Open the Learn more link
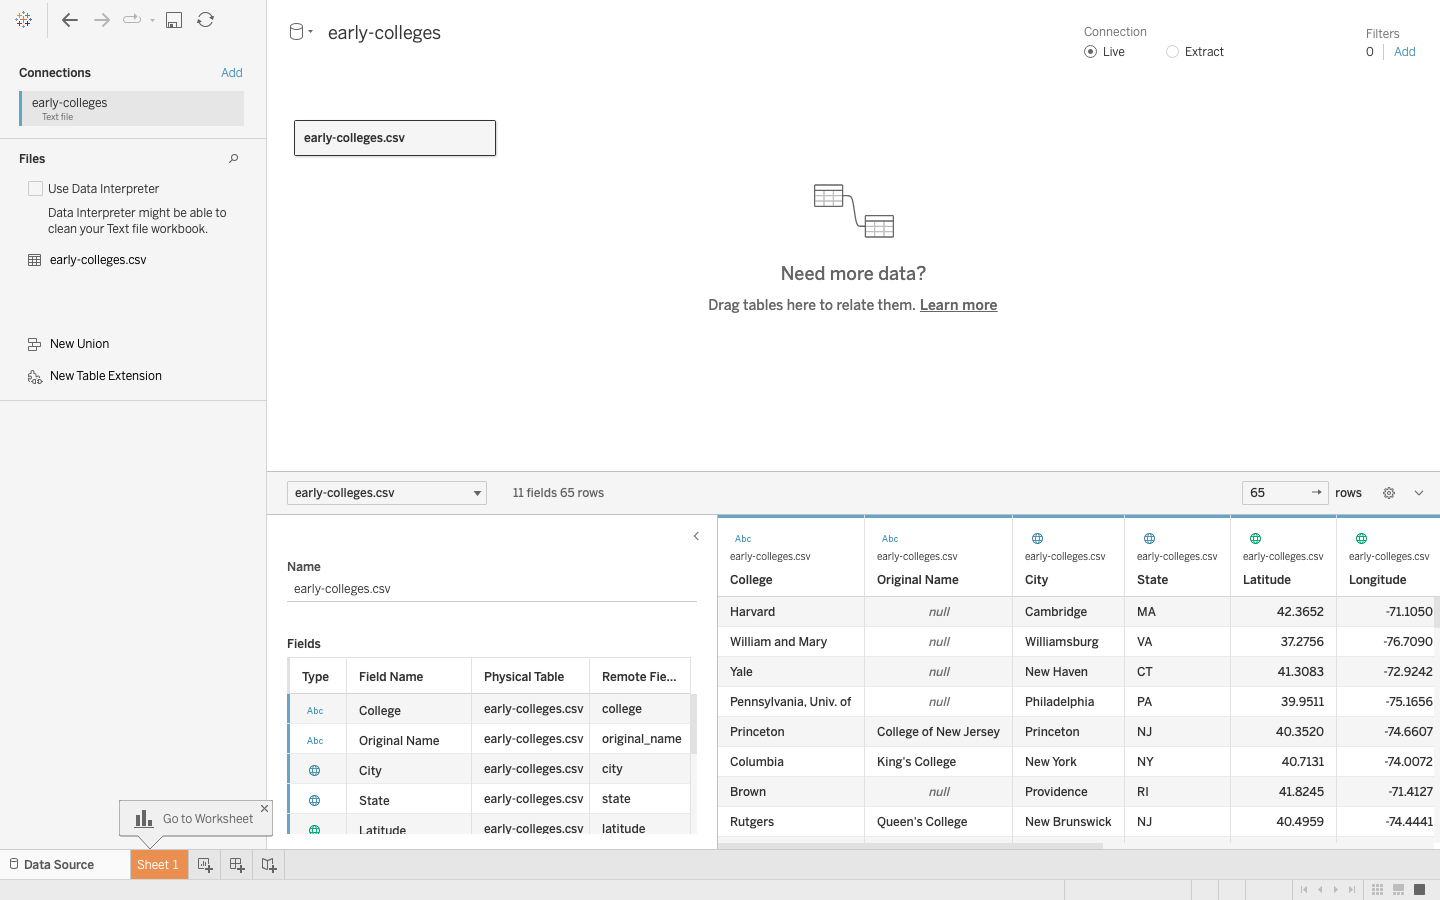The image size is (1440, 900). click(x=958, y=305)
